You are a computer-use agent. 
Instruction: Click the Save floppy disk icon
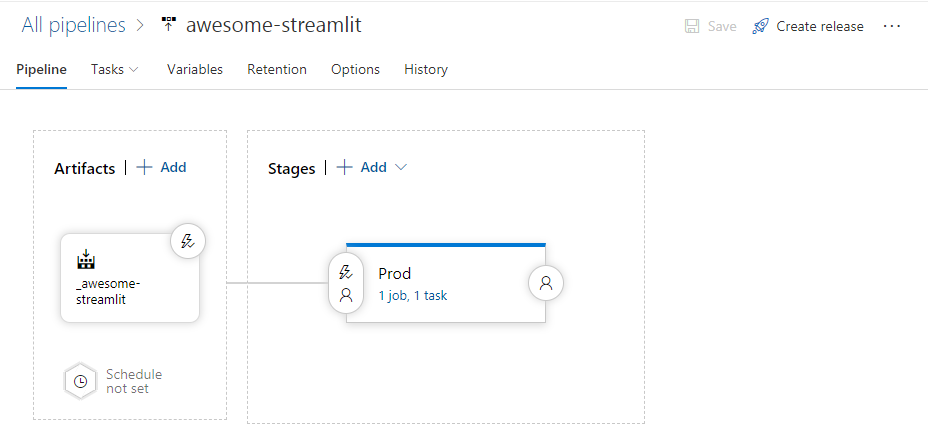click(692, 26)
